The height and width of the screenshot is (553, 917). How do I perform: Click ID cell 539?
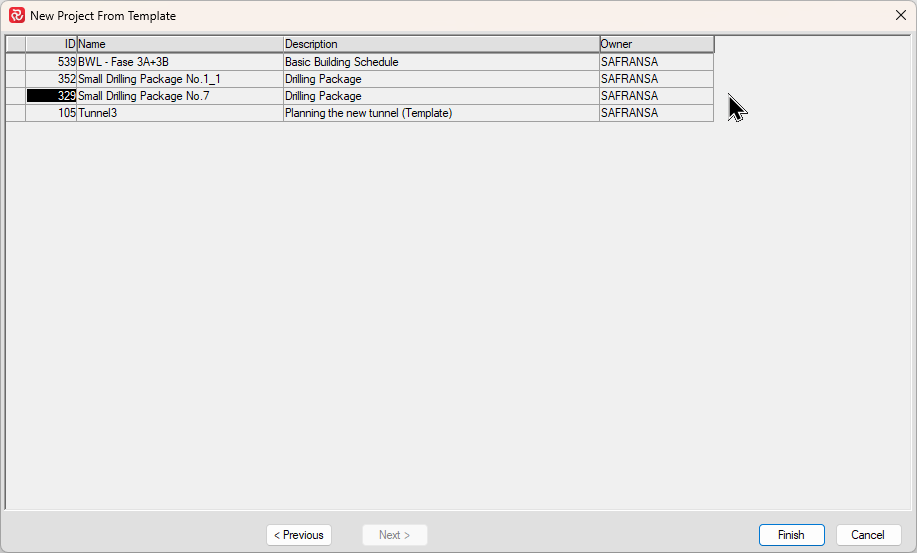pos(52,62)
